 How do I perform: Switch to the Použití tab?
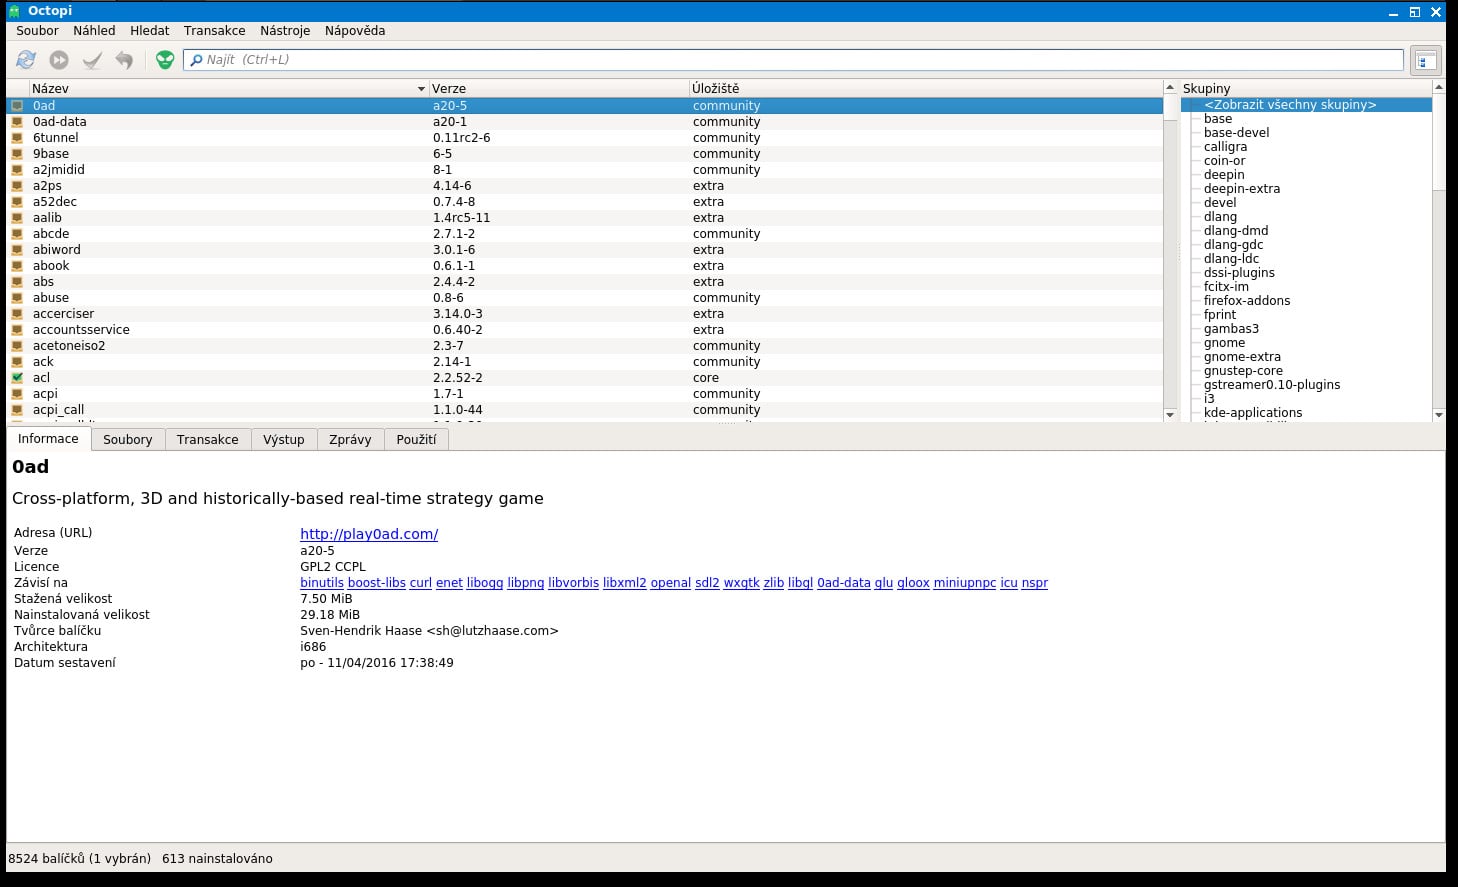click(416, 440)
